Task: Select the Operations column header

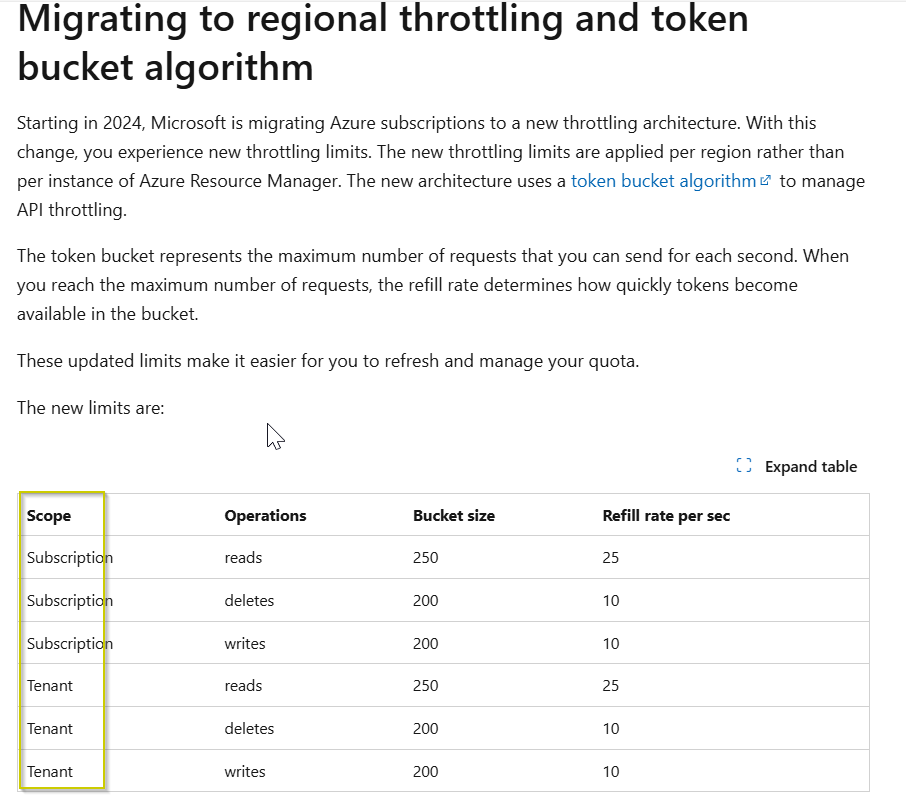Action: [265, 515]
